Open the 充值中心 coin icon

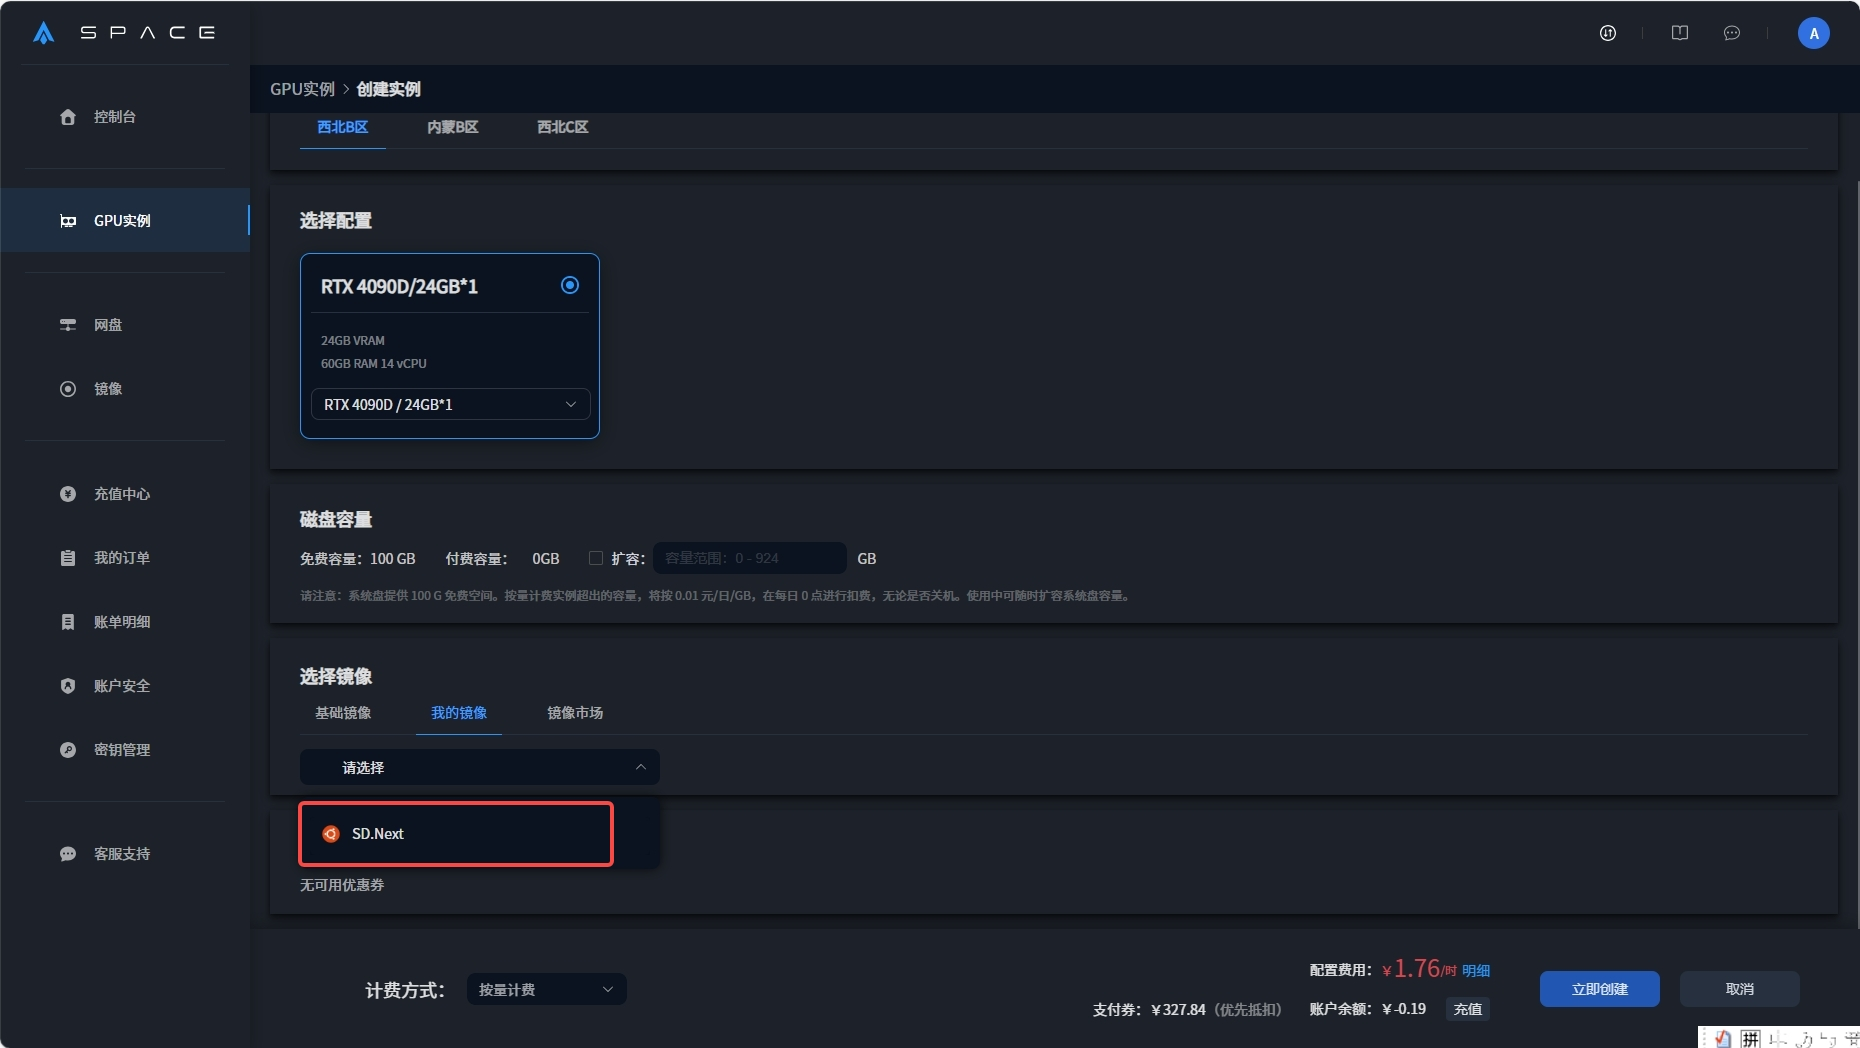click(x=68, y=494)
